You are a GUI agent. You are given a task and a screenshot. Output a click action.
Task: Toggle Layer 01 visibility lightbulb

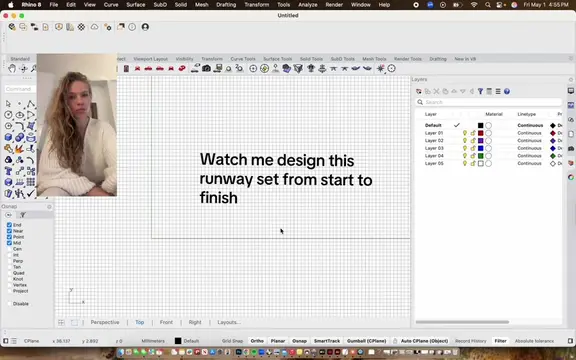click(x=465, y=133)
